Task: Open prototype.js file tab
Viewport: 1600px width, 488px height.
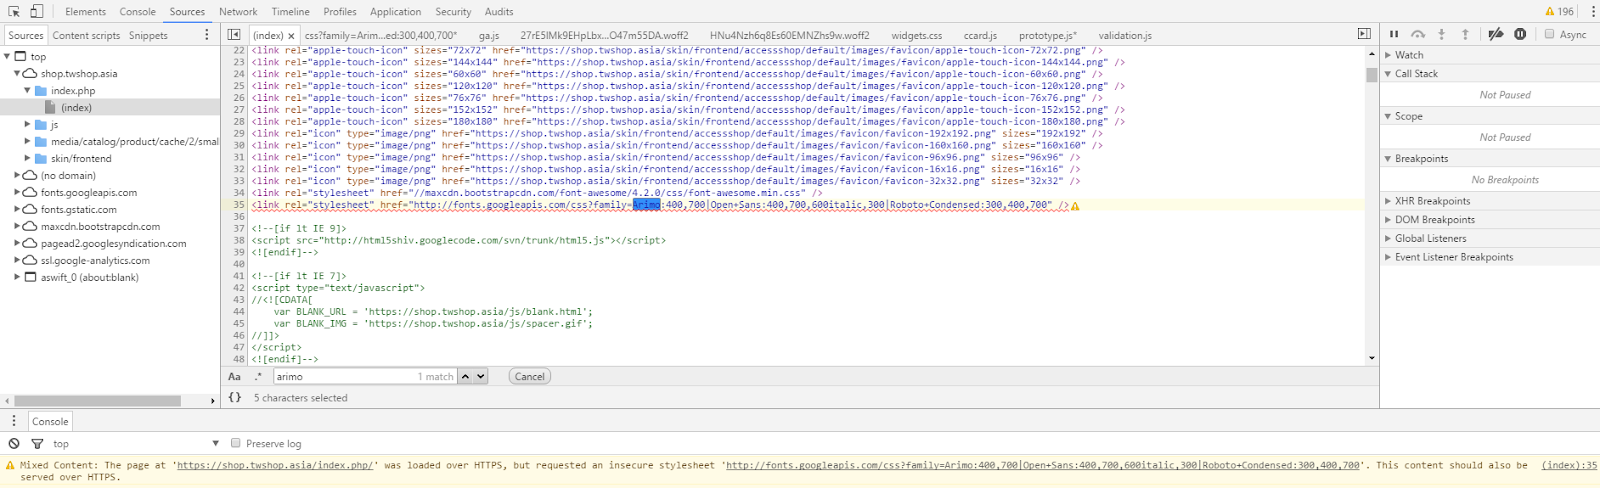Action: [1048, 36]
